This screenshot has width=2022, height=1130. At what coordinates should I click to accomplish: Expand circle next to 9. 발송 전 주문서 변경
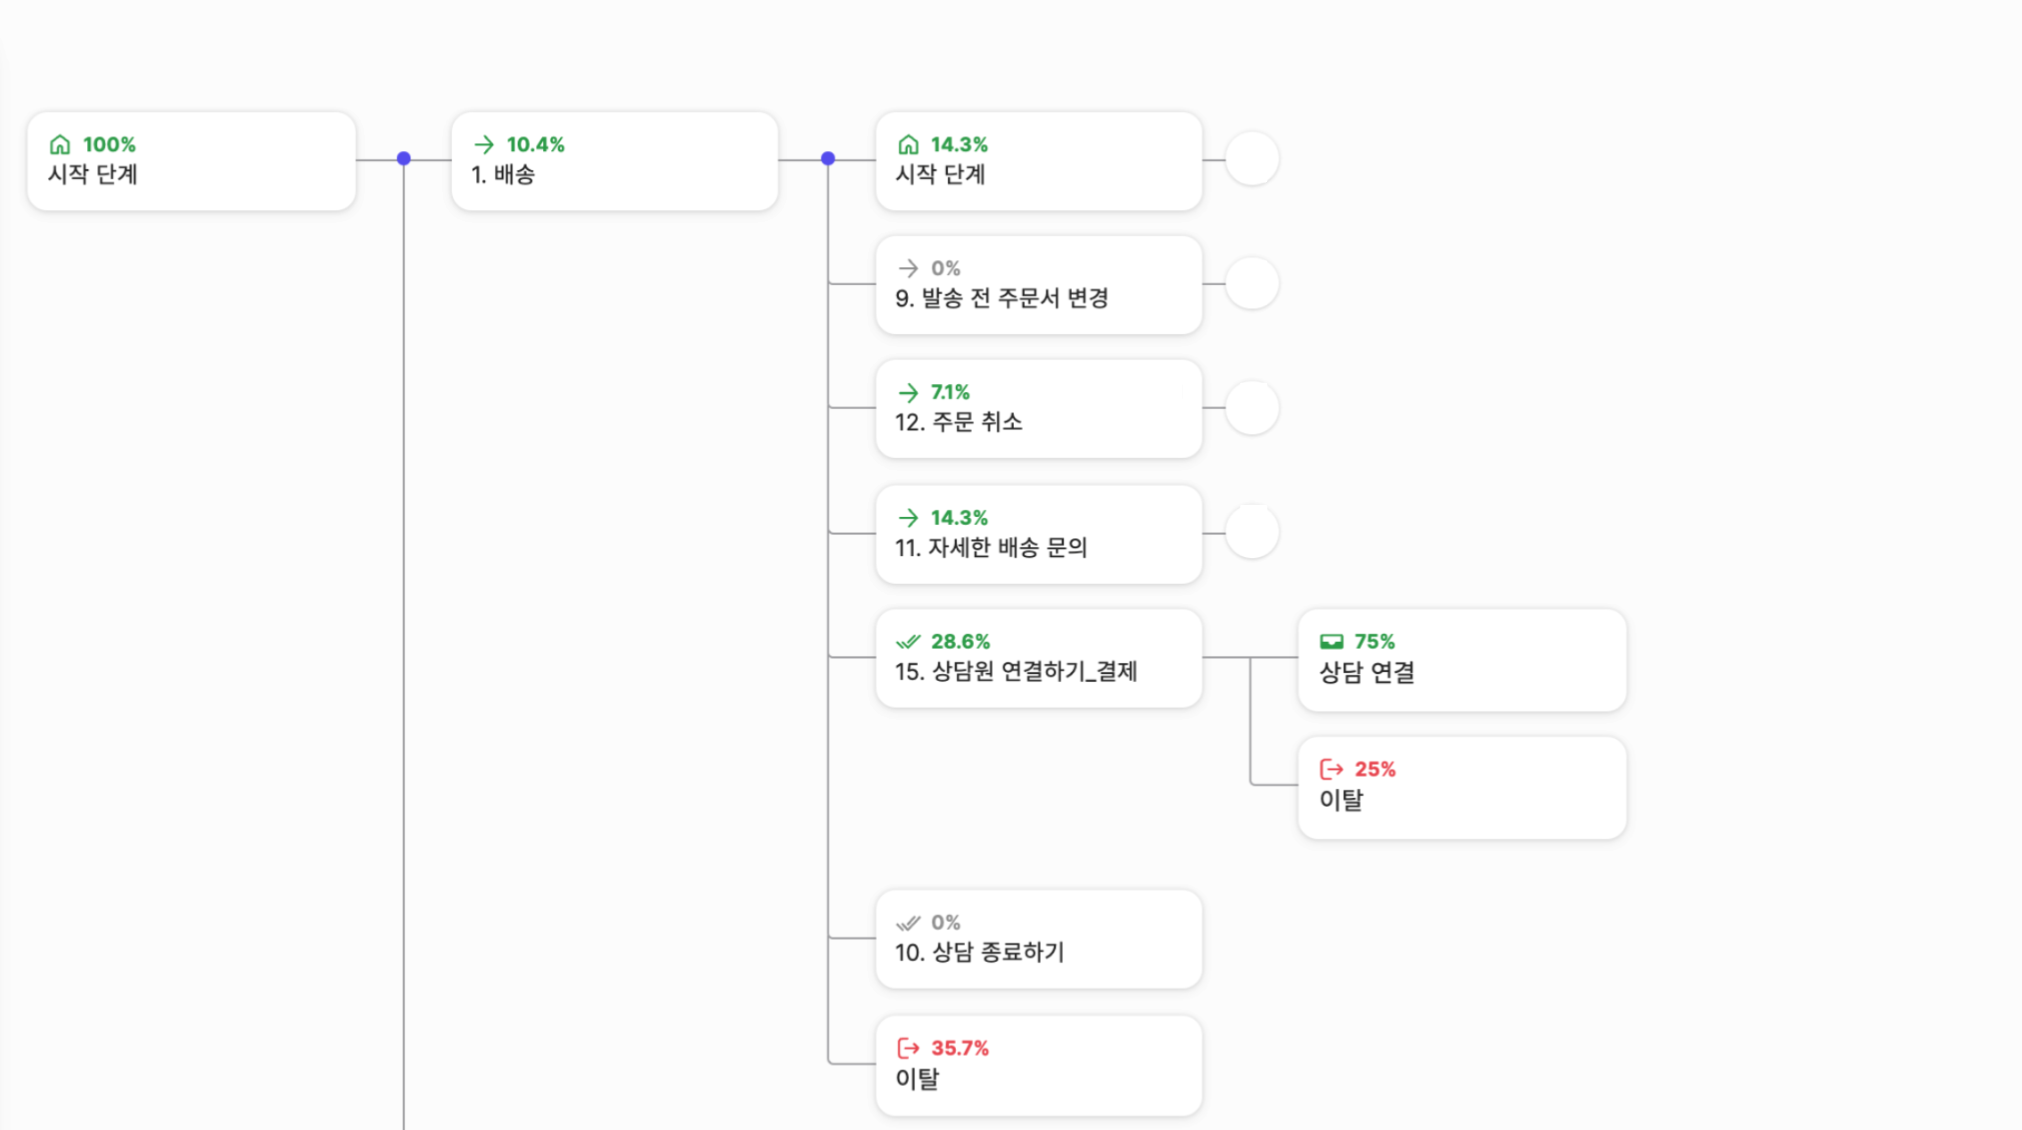click(x=1251, y=284)
